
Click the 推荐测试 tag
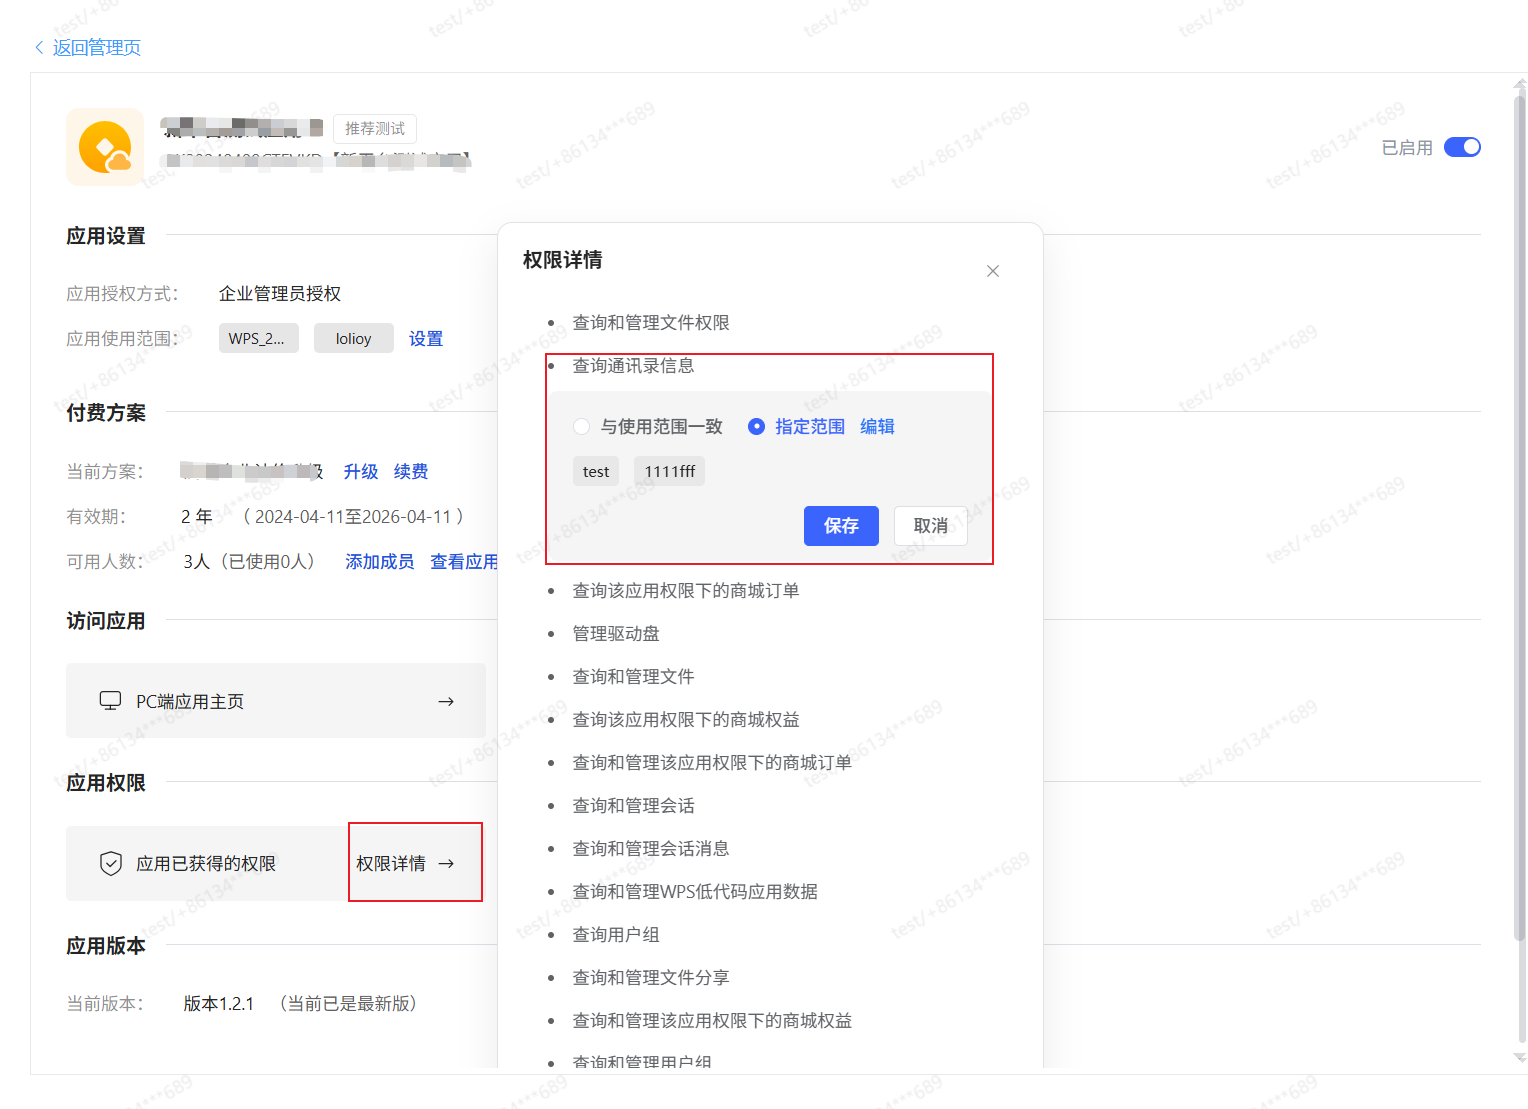click(x=374, y=129)
